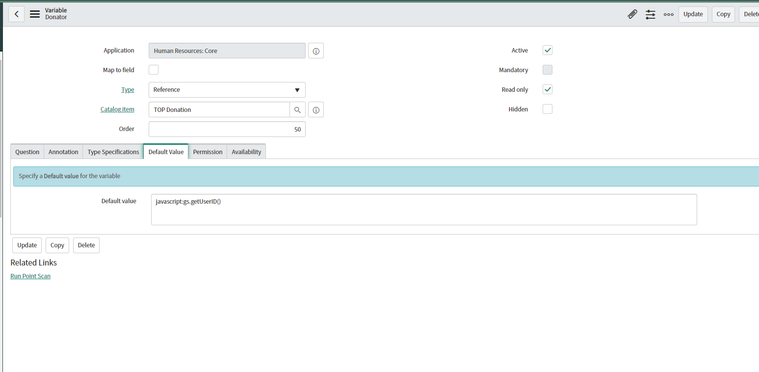
Task: Click the Related Links heading text
Action: tap(33, 263)
